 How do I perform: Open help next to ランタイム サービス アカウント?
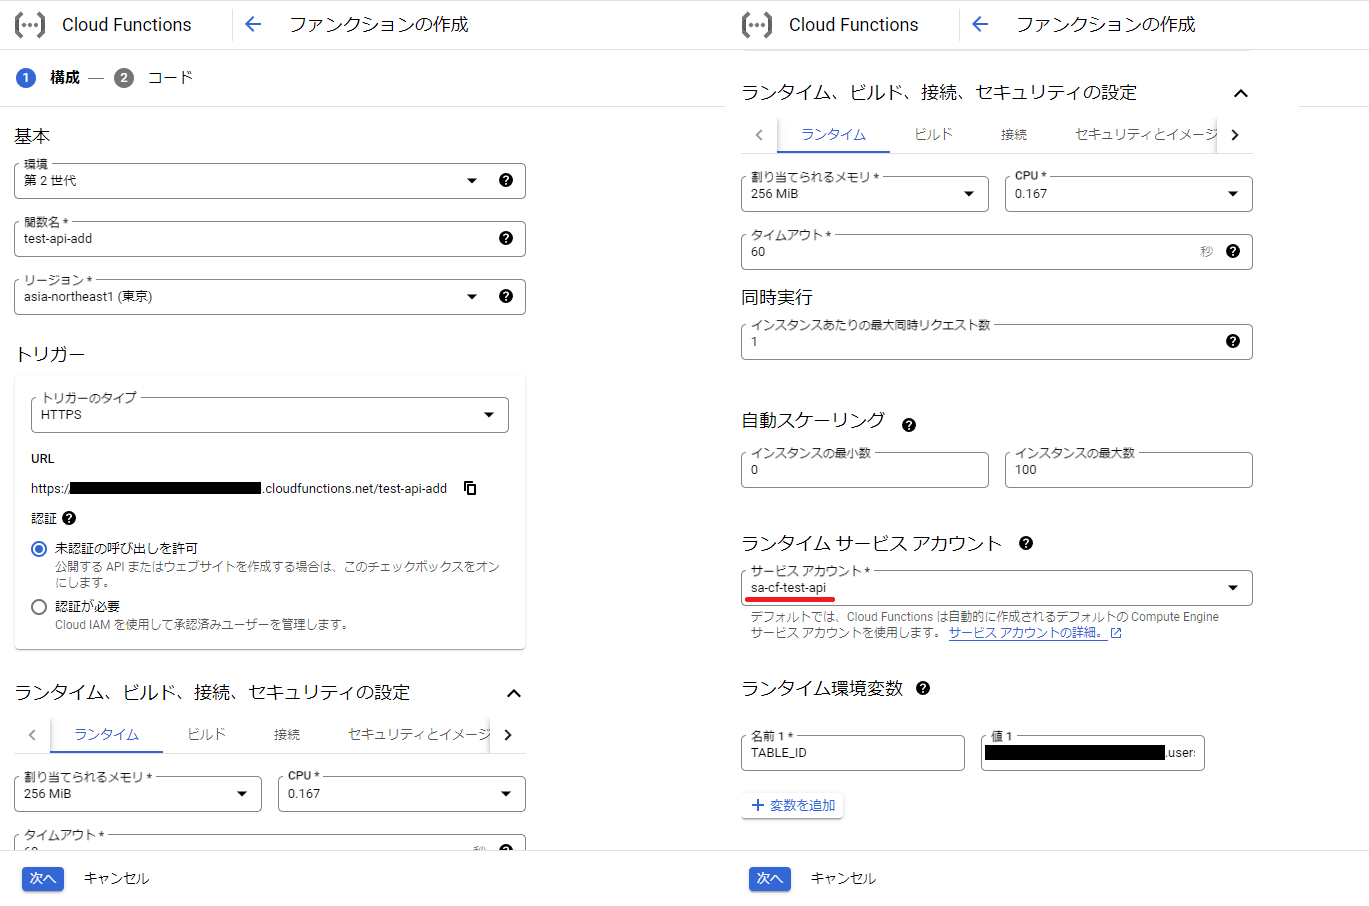click(x=1026, y=543)
